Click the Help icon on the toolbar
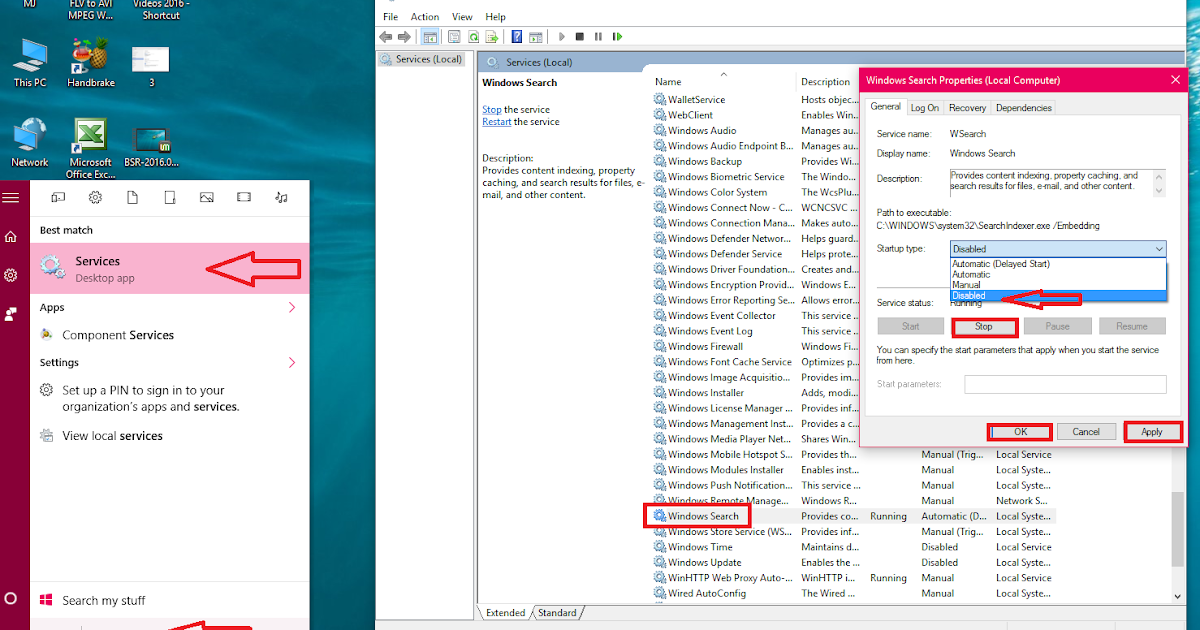 pos(516,36)
